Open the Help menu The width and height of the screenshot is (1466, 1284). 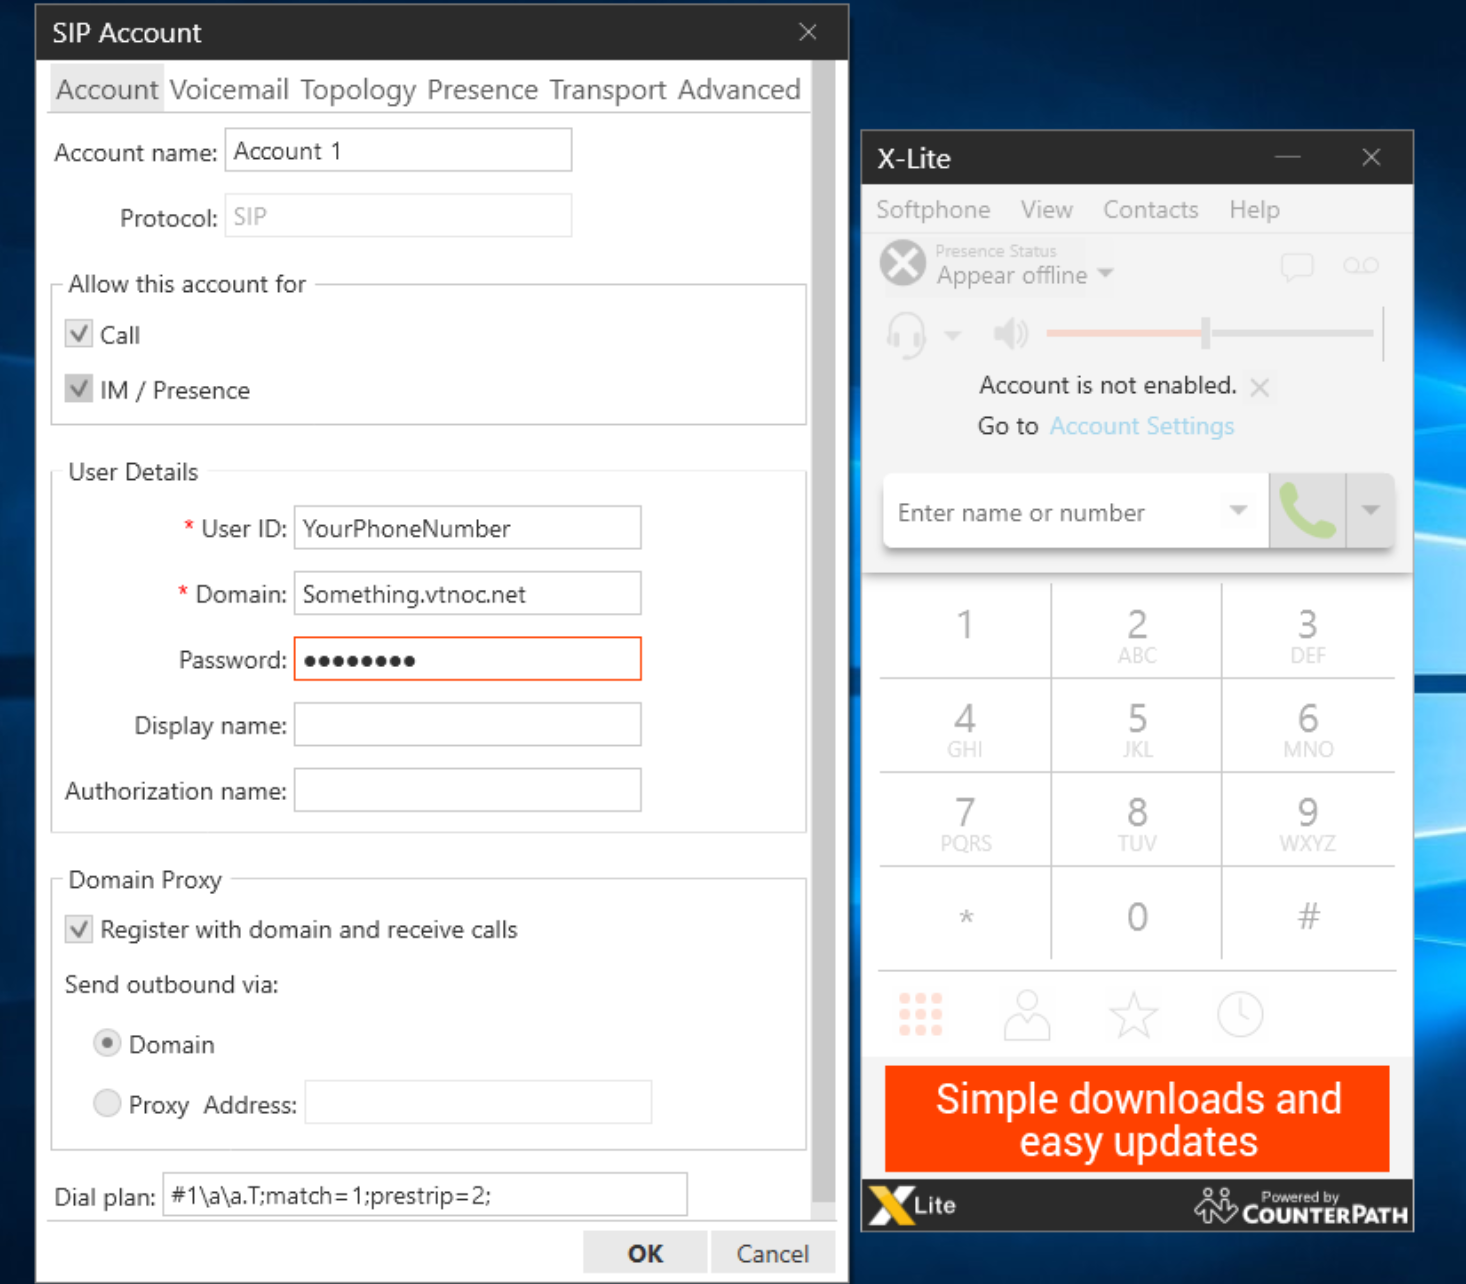[1254, 209]
